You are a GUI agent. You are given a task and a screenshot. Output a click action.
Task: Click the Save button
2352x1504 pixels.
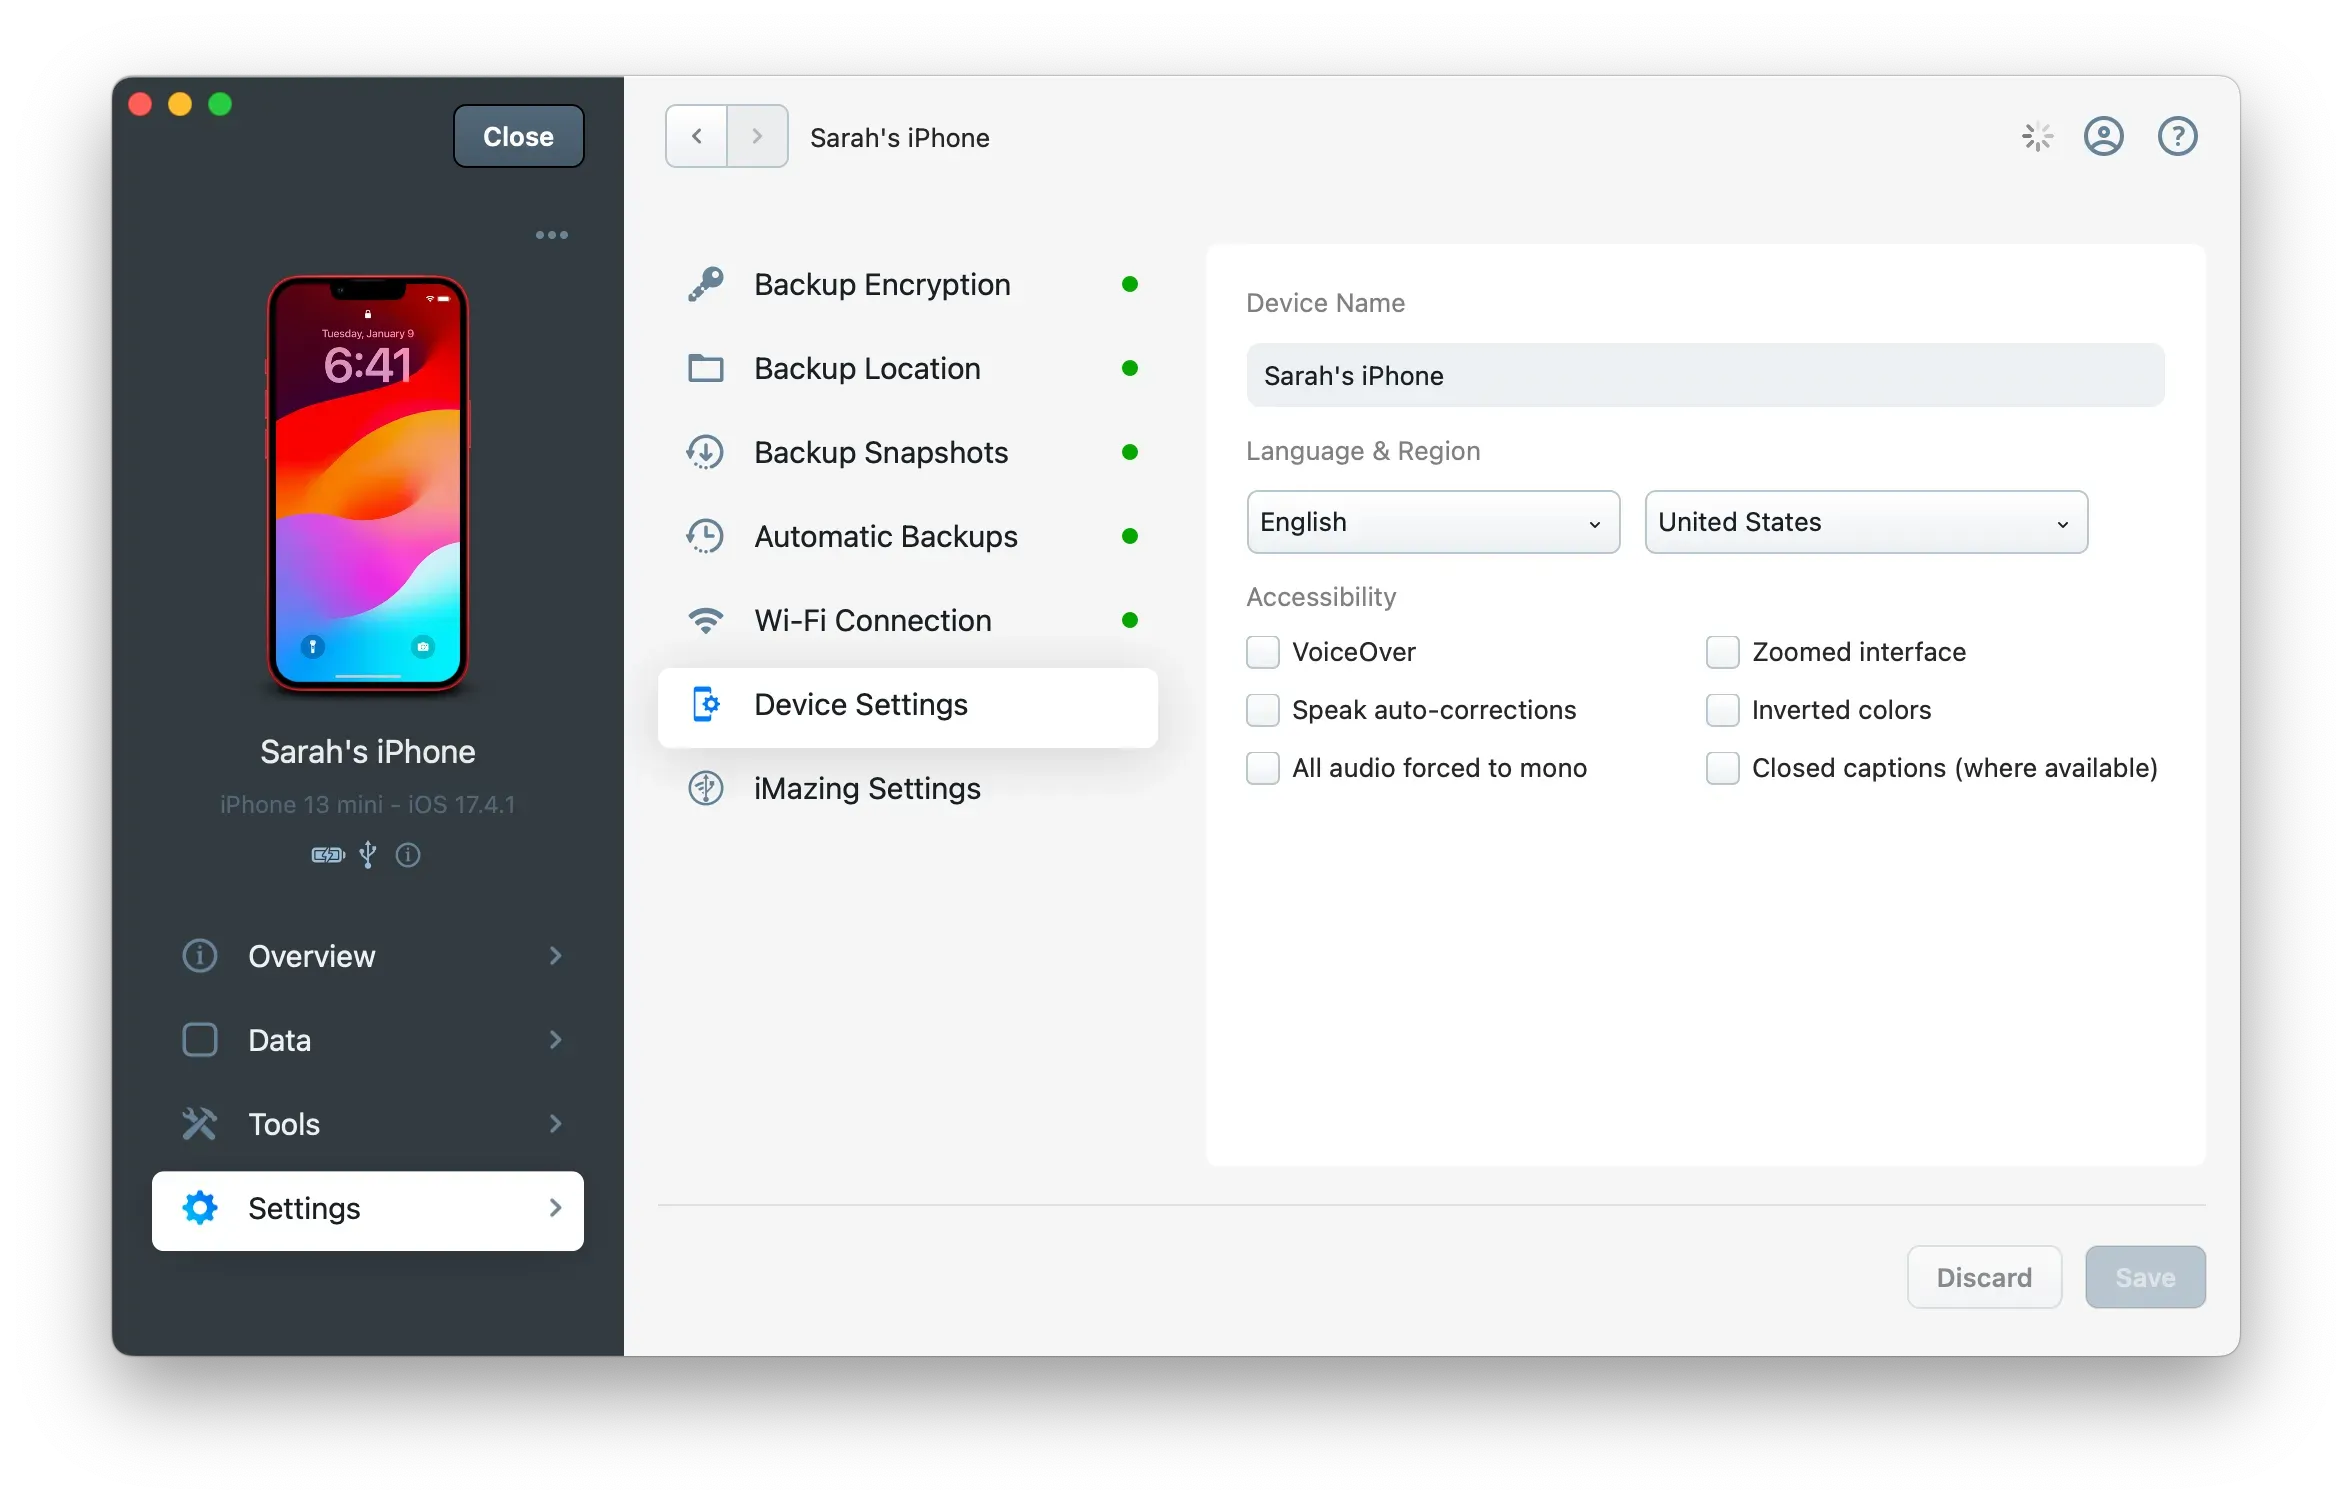(x=2144, y=1277)
